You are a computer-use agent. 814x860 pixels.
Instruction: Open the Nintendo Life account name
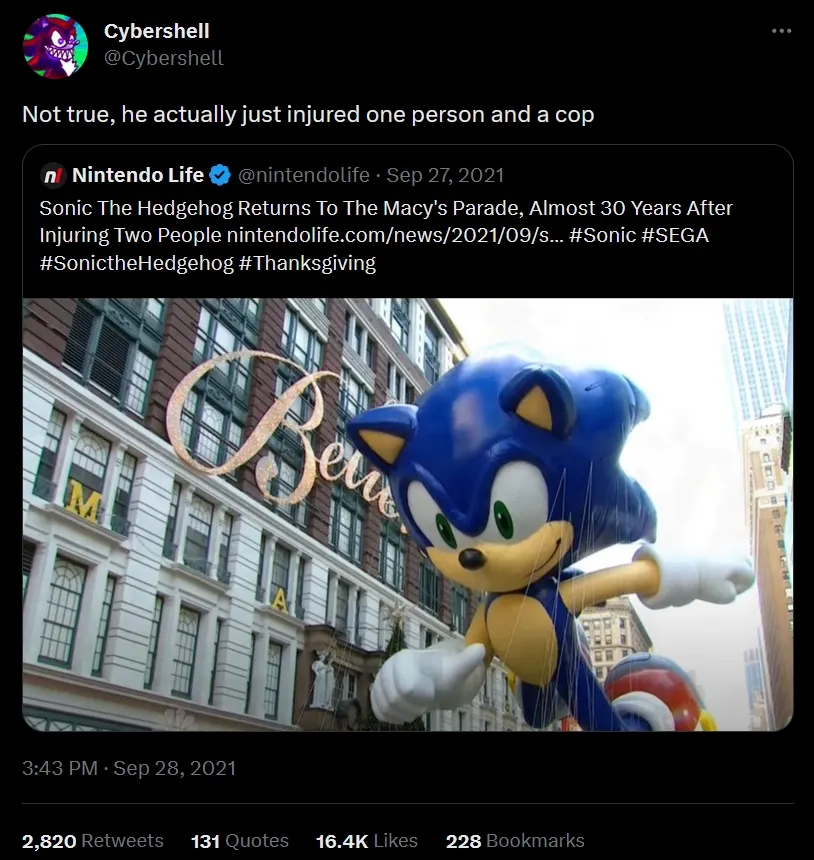(x=137, y=176)
